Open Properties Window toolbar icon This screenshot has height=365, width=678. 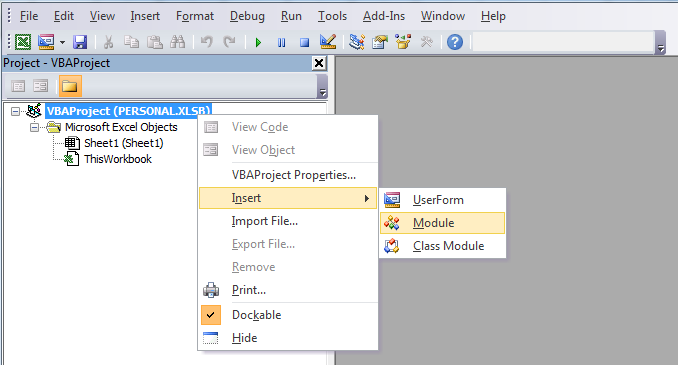(380, 42)
